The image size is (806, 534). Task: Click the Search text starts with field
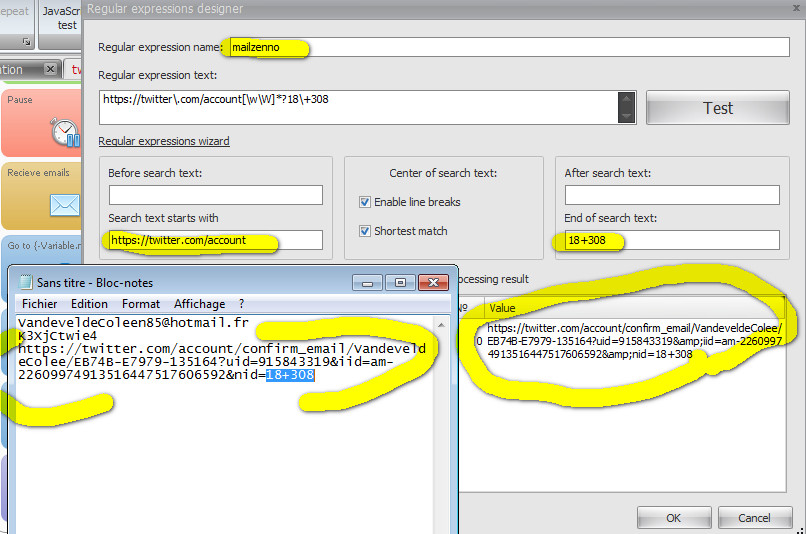click(216, 241)
